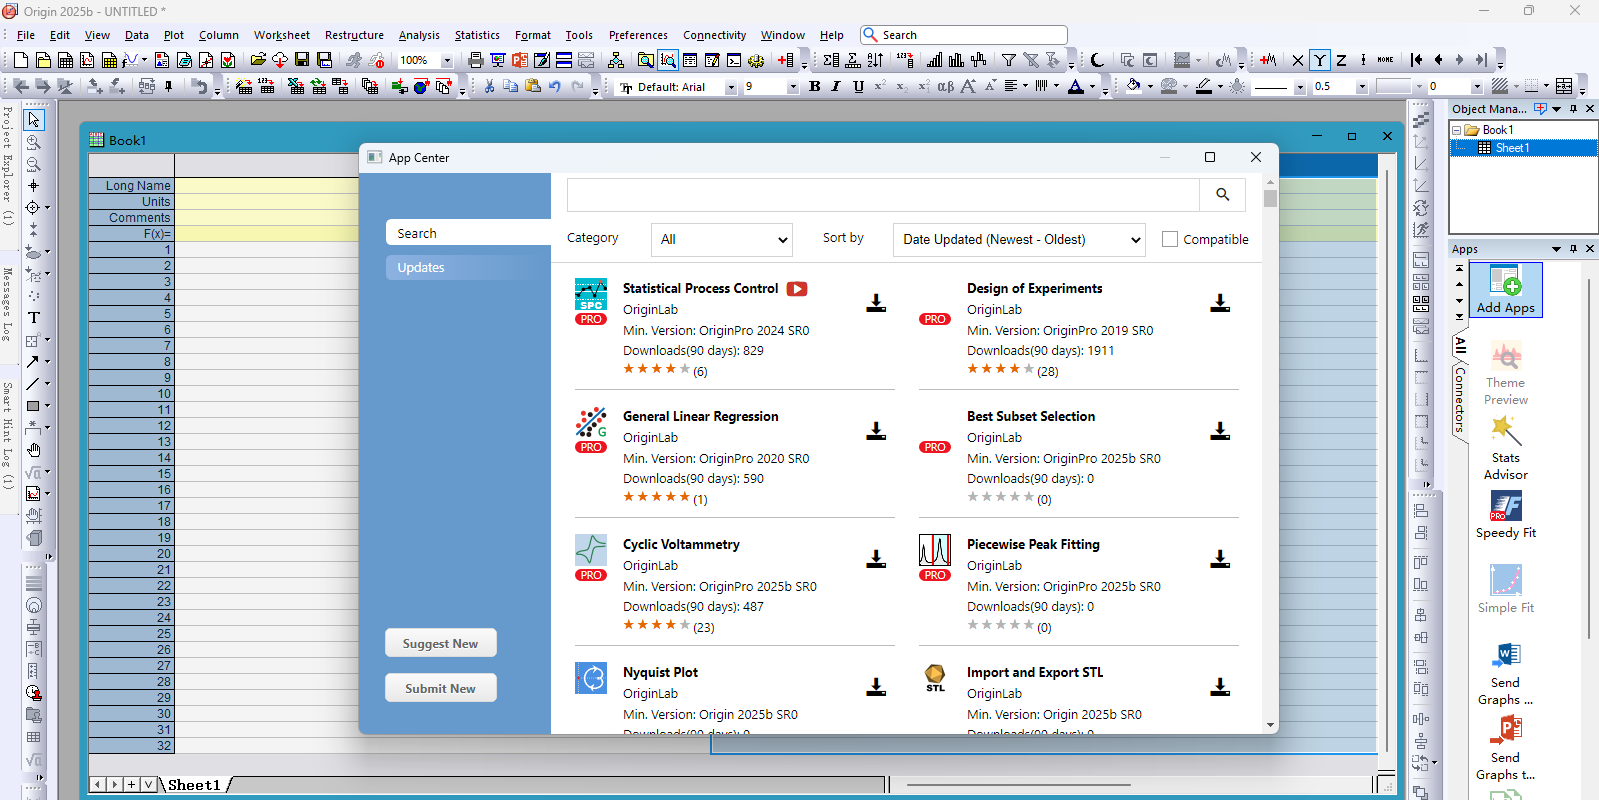The height and width of the screenshot is (800, 1599).
Task: Click the Suggest New button
Action: click(440, 644)
